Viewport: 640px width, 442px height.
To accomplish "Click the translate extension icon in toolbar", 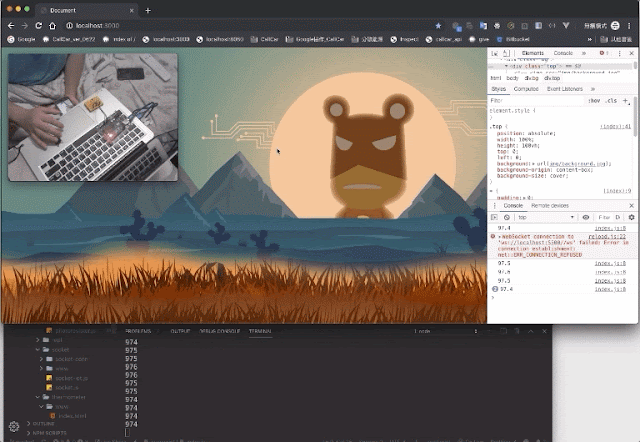I will (x=483, y=26).
